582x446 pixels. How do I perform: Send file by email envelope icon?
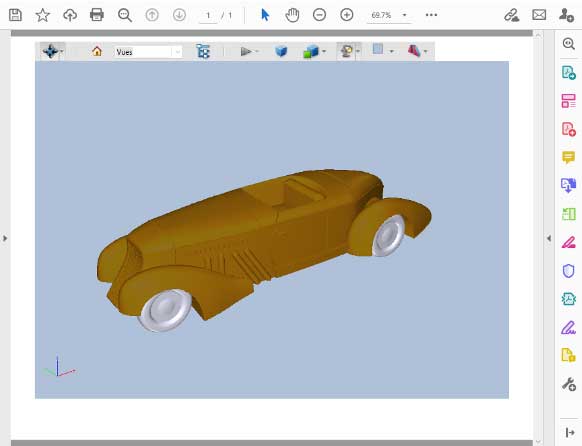(539, 15)
